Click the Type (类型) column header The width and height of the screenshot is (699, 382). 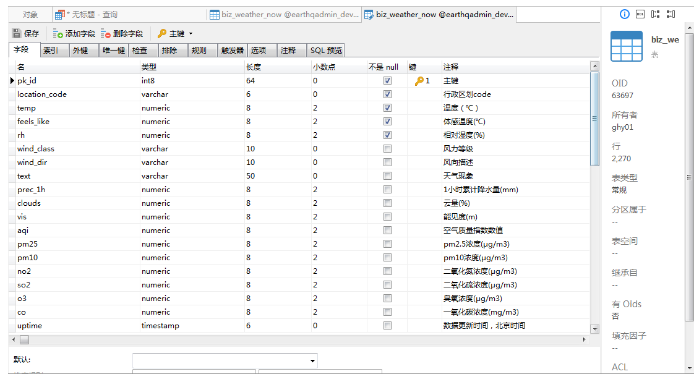click(x=192, y=67)
